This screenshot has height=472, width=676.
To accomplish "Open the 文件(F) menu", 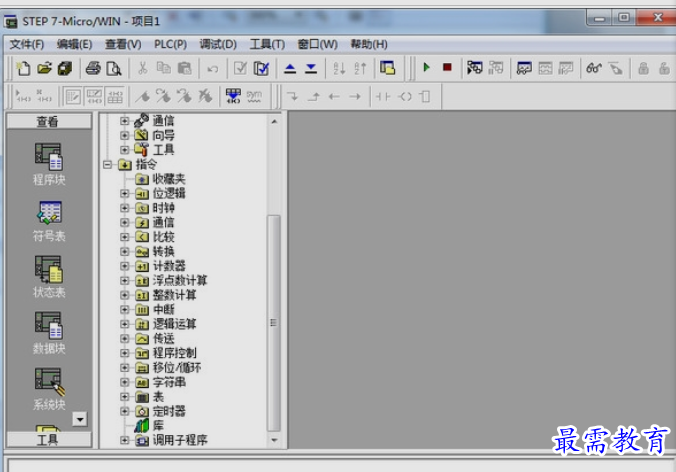I will click(27, 44).
